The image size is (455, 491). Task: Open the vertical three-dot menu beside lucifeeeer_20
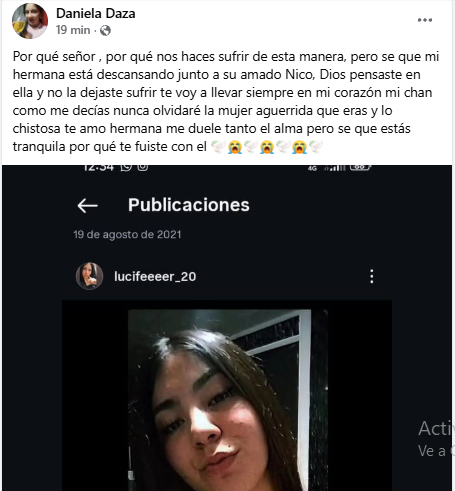pos(372,276)
